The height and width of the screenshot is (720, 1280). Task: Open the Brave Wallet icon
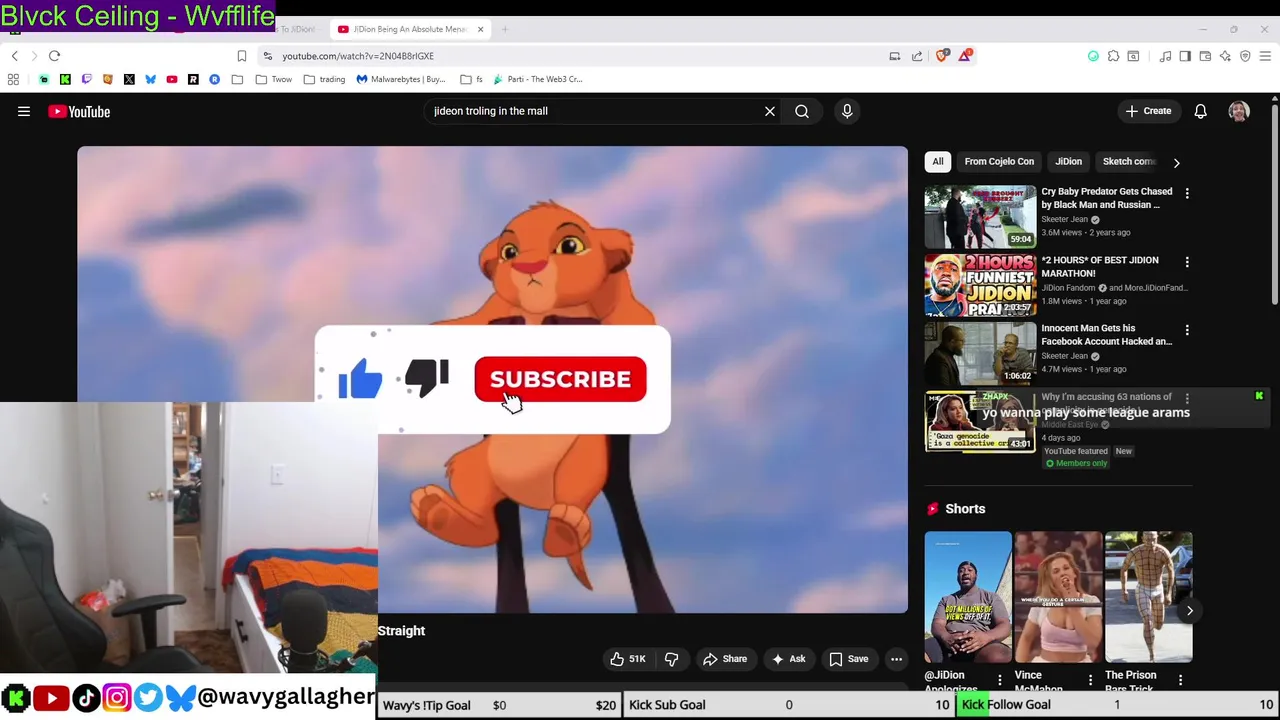1205,56
